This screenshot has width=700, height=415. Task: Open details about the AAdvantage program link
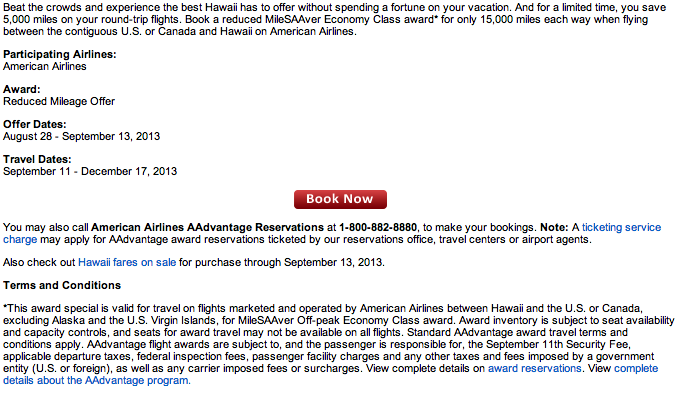(96, 381)
